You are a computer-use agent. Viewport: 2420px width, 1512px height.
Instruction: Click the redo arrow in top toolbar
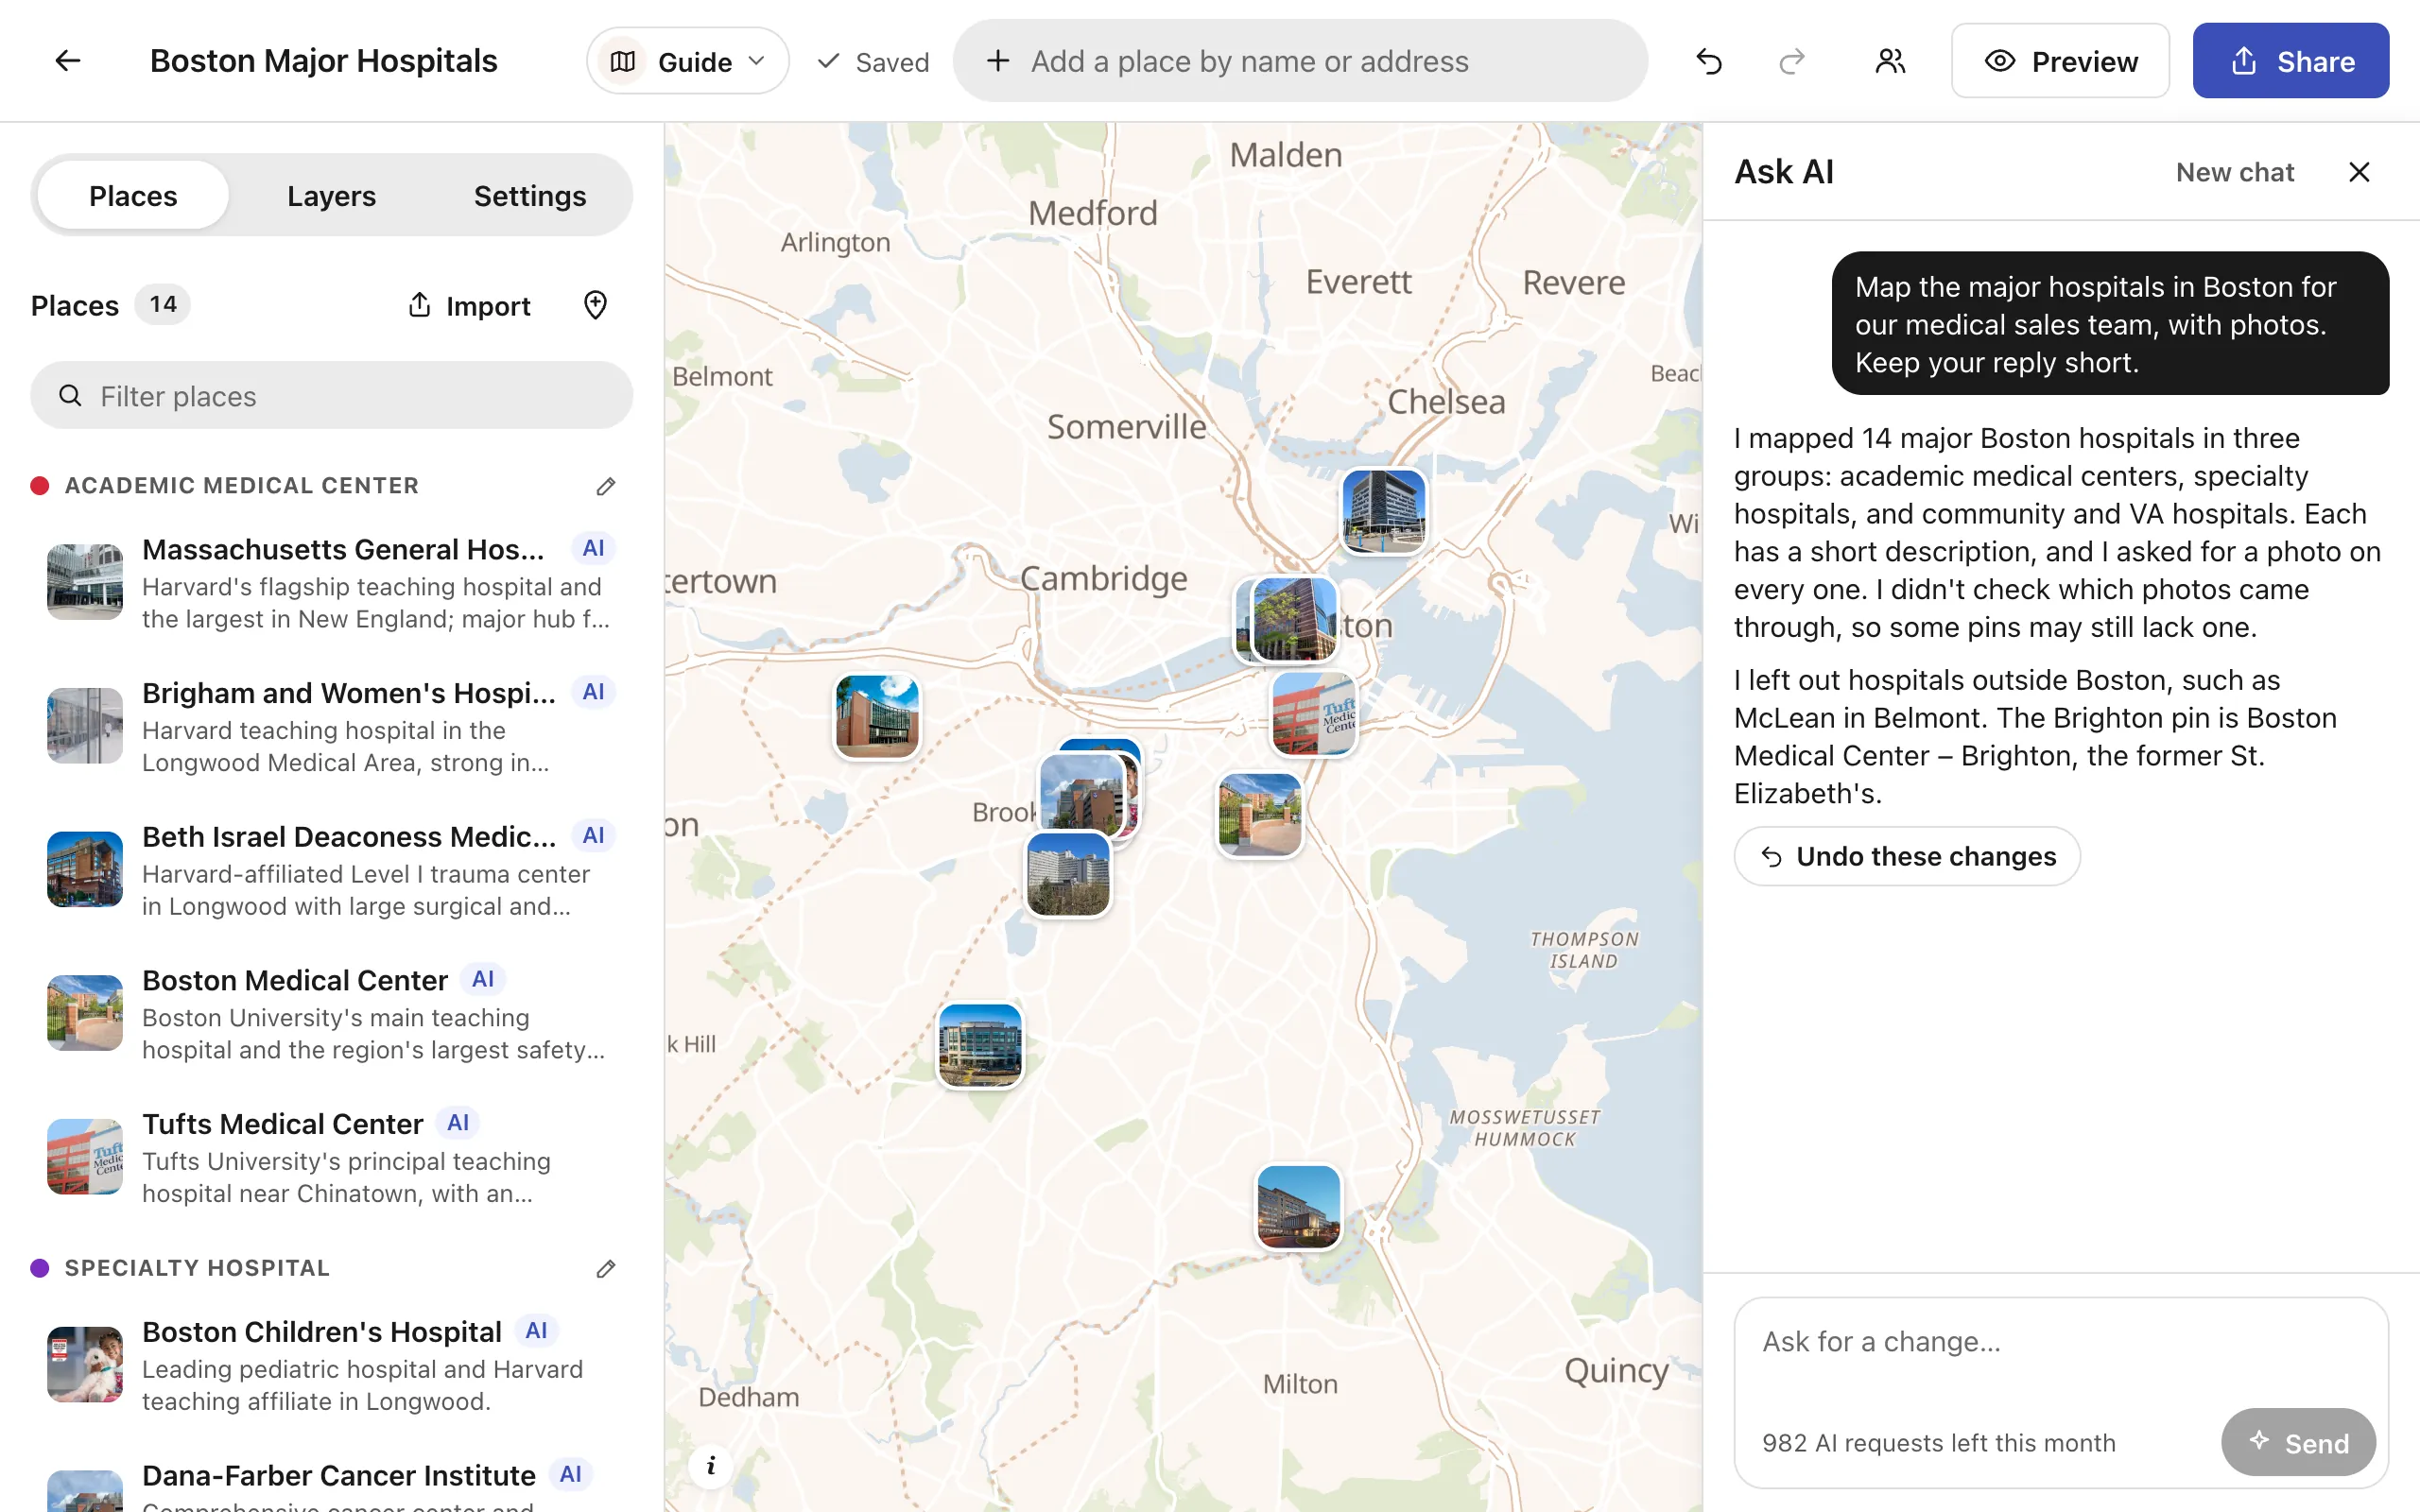(1792, 61)
